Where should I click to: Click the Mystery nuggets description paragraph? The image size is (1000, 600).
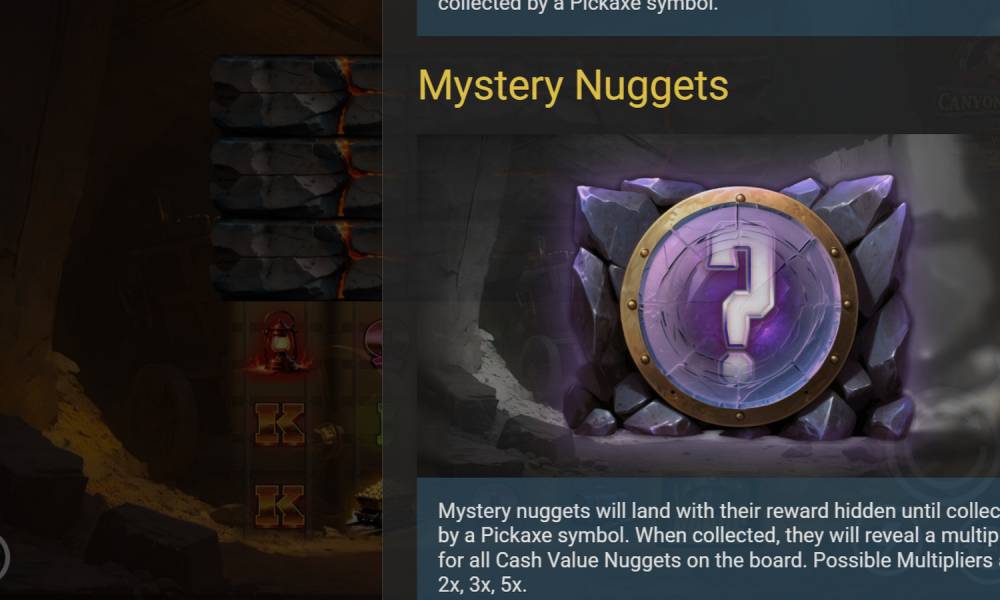click(x=719, y=547)
